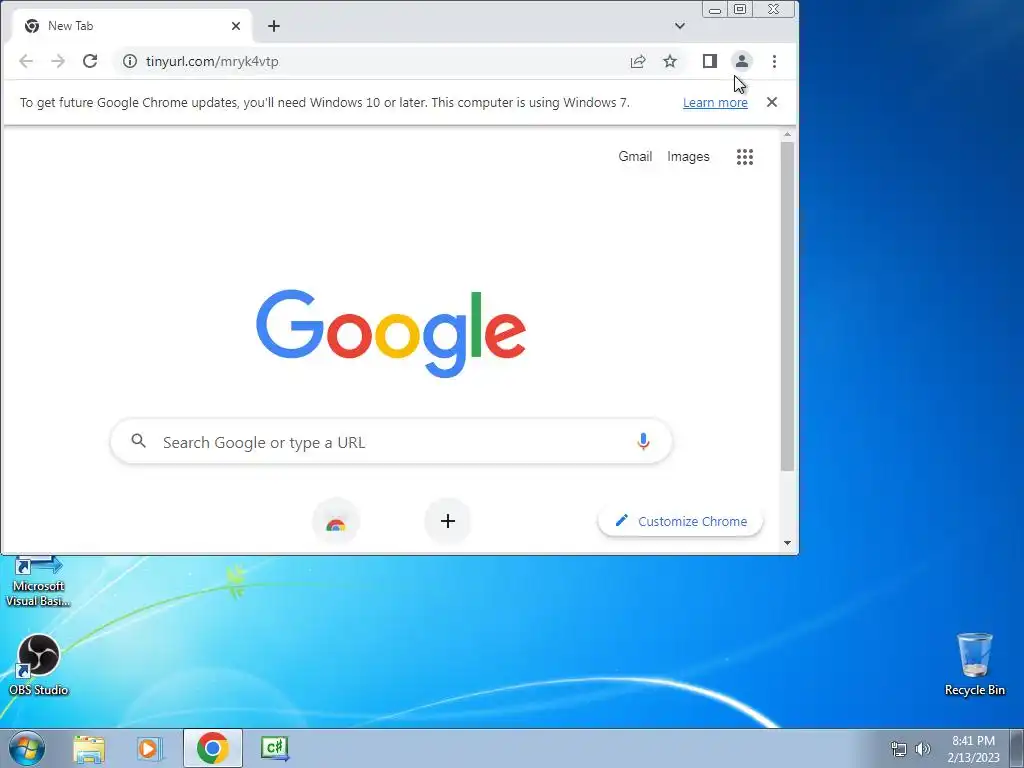The height and width of the screenshot is (768, 1024).
Task: Click the taskbar clock showing 8:41 PM
Action: [x=973, y=749]
